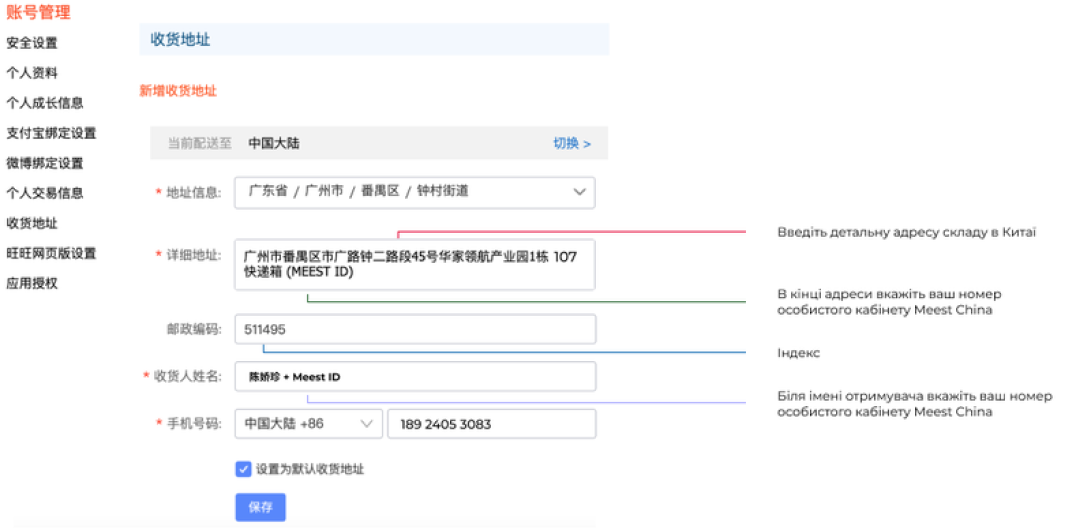Click the 收货人姓名 input field
This screenshot has width=1091, height=528.
[x=415, y=376]
